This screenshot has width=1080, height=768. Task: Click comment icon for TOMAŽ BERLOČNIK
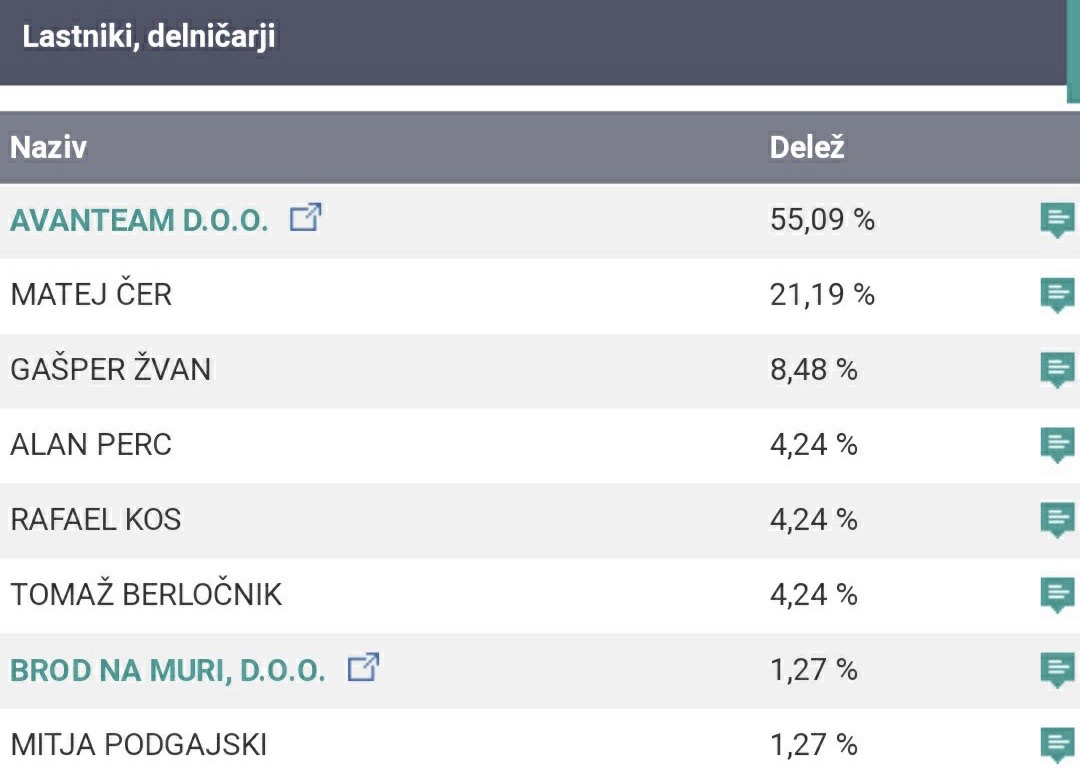click(x=1057, y=594)
